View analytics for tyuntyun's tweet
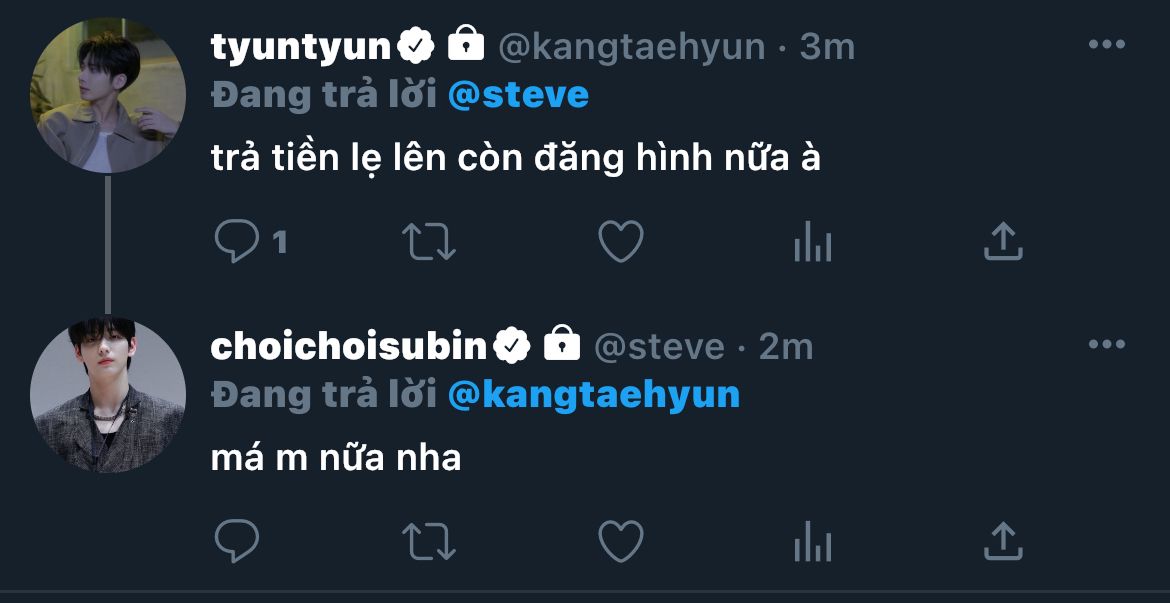 [x=812, y=242]
